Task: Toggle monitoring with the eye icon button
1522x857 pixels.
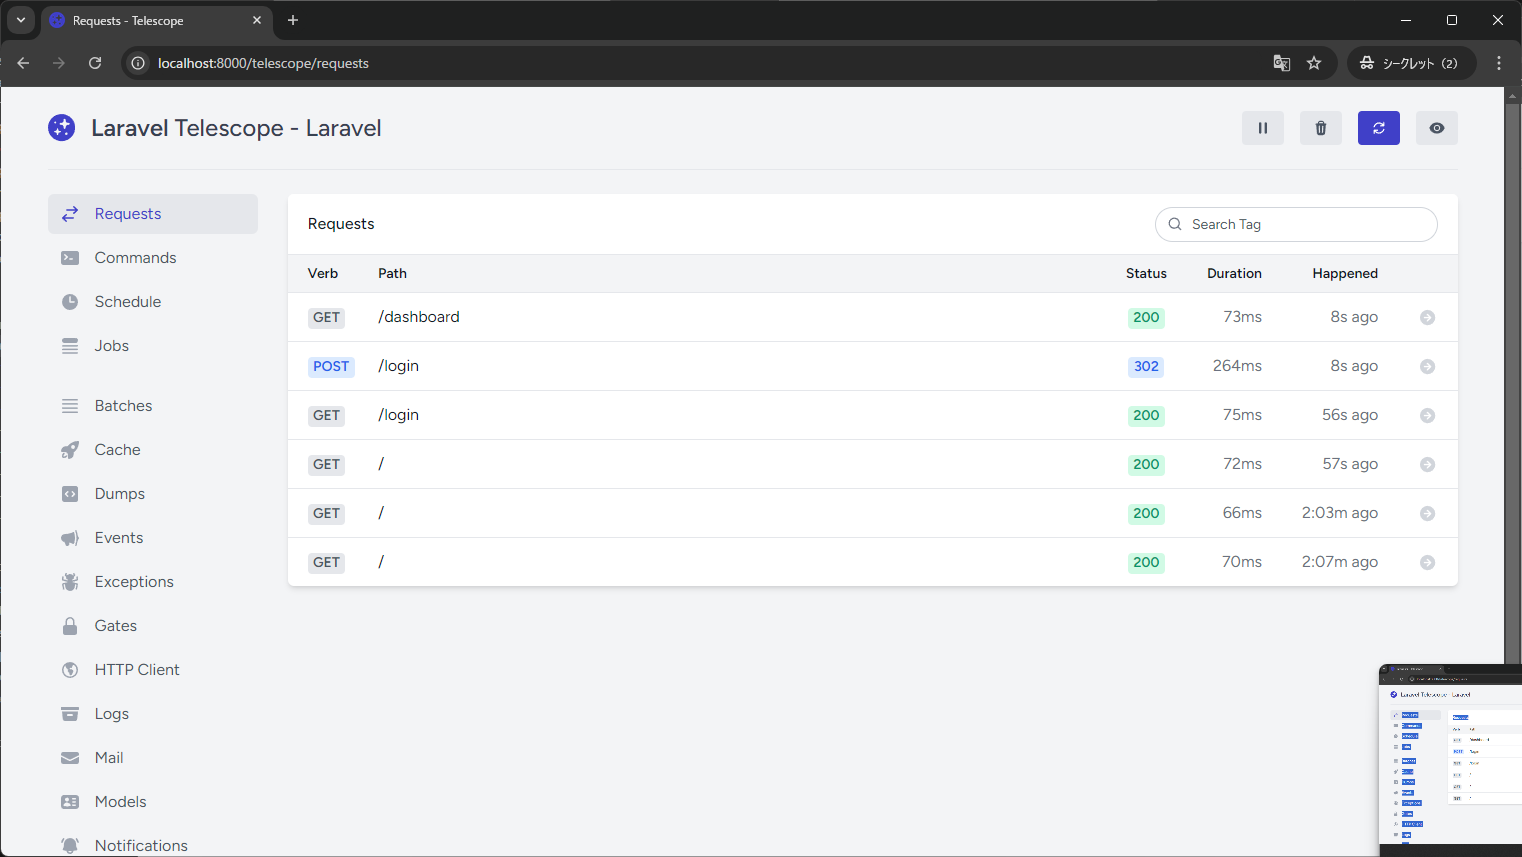Action: tap(1437, 128)
